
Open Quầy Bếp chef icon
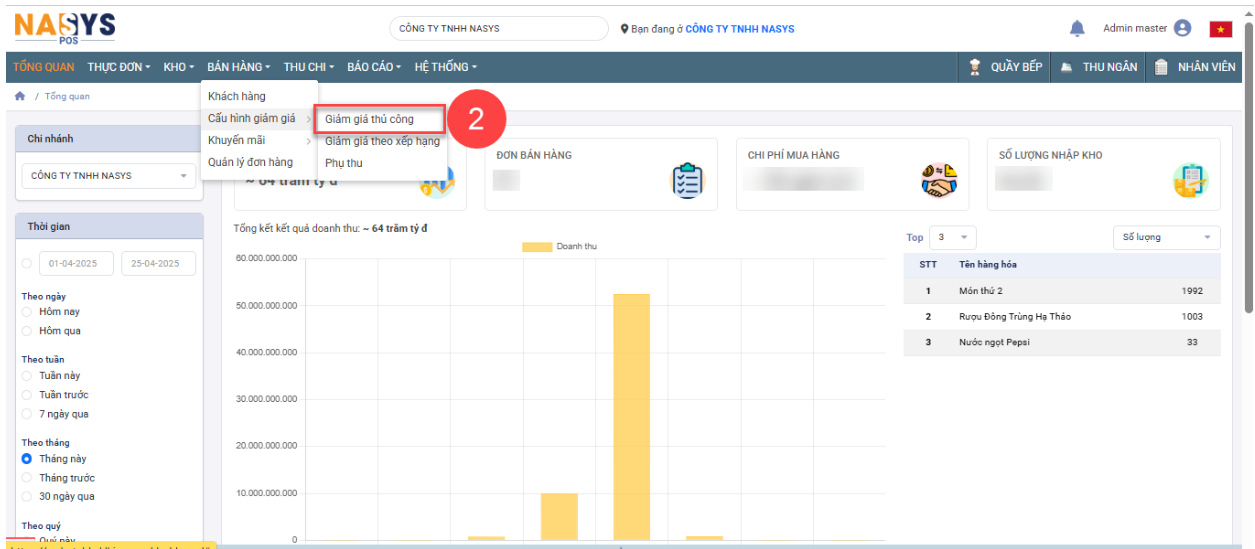point(974,67)
